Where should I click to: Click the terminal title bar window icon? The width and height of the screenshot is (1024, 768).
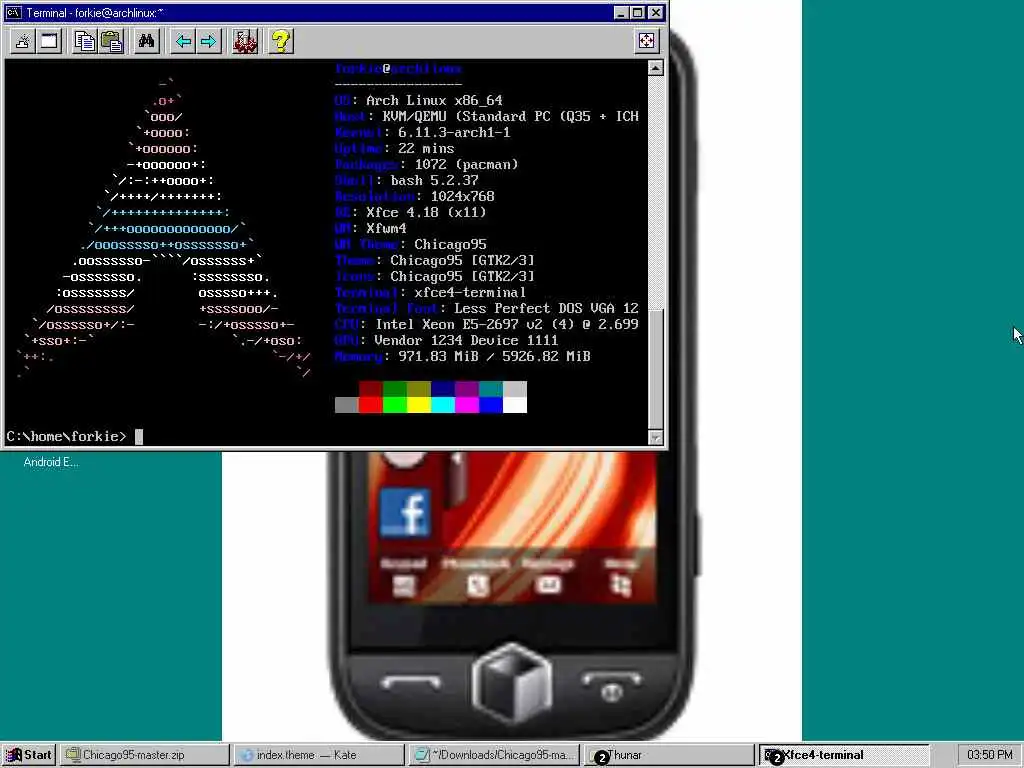pos(14,12)
